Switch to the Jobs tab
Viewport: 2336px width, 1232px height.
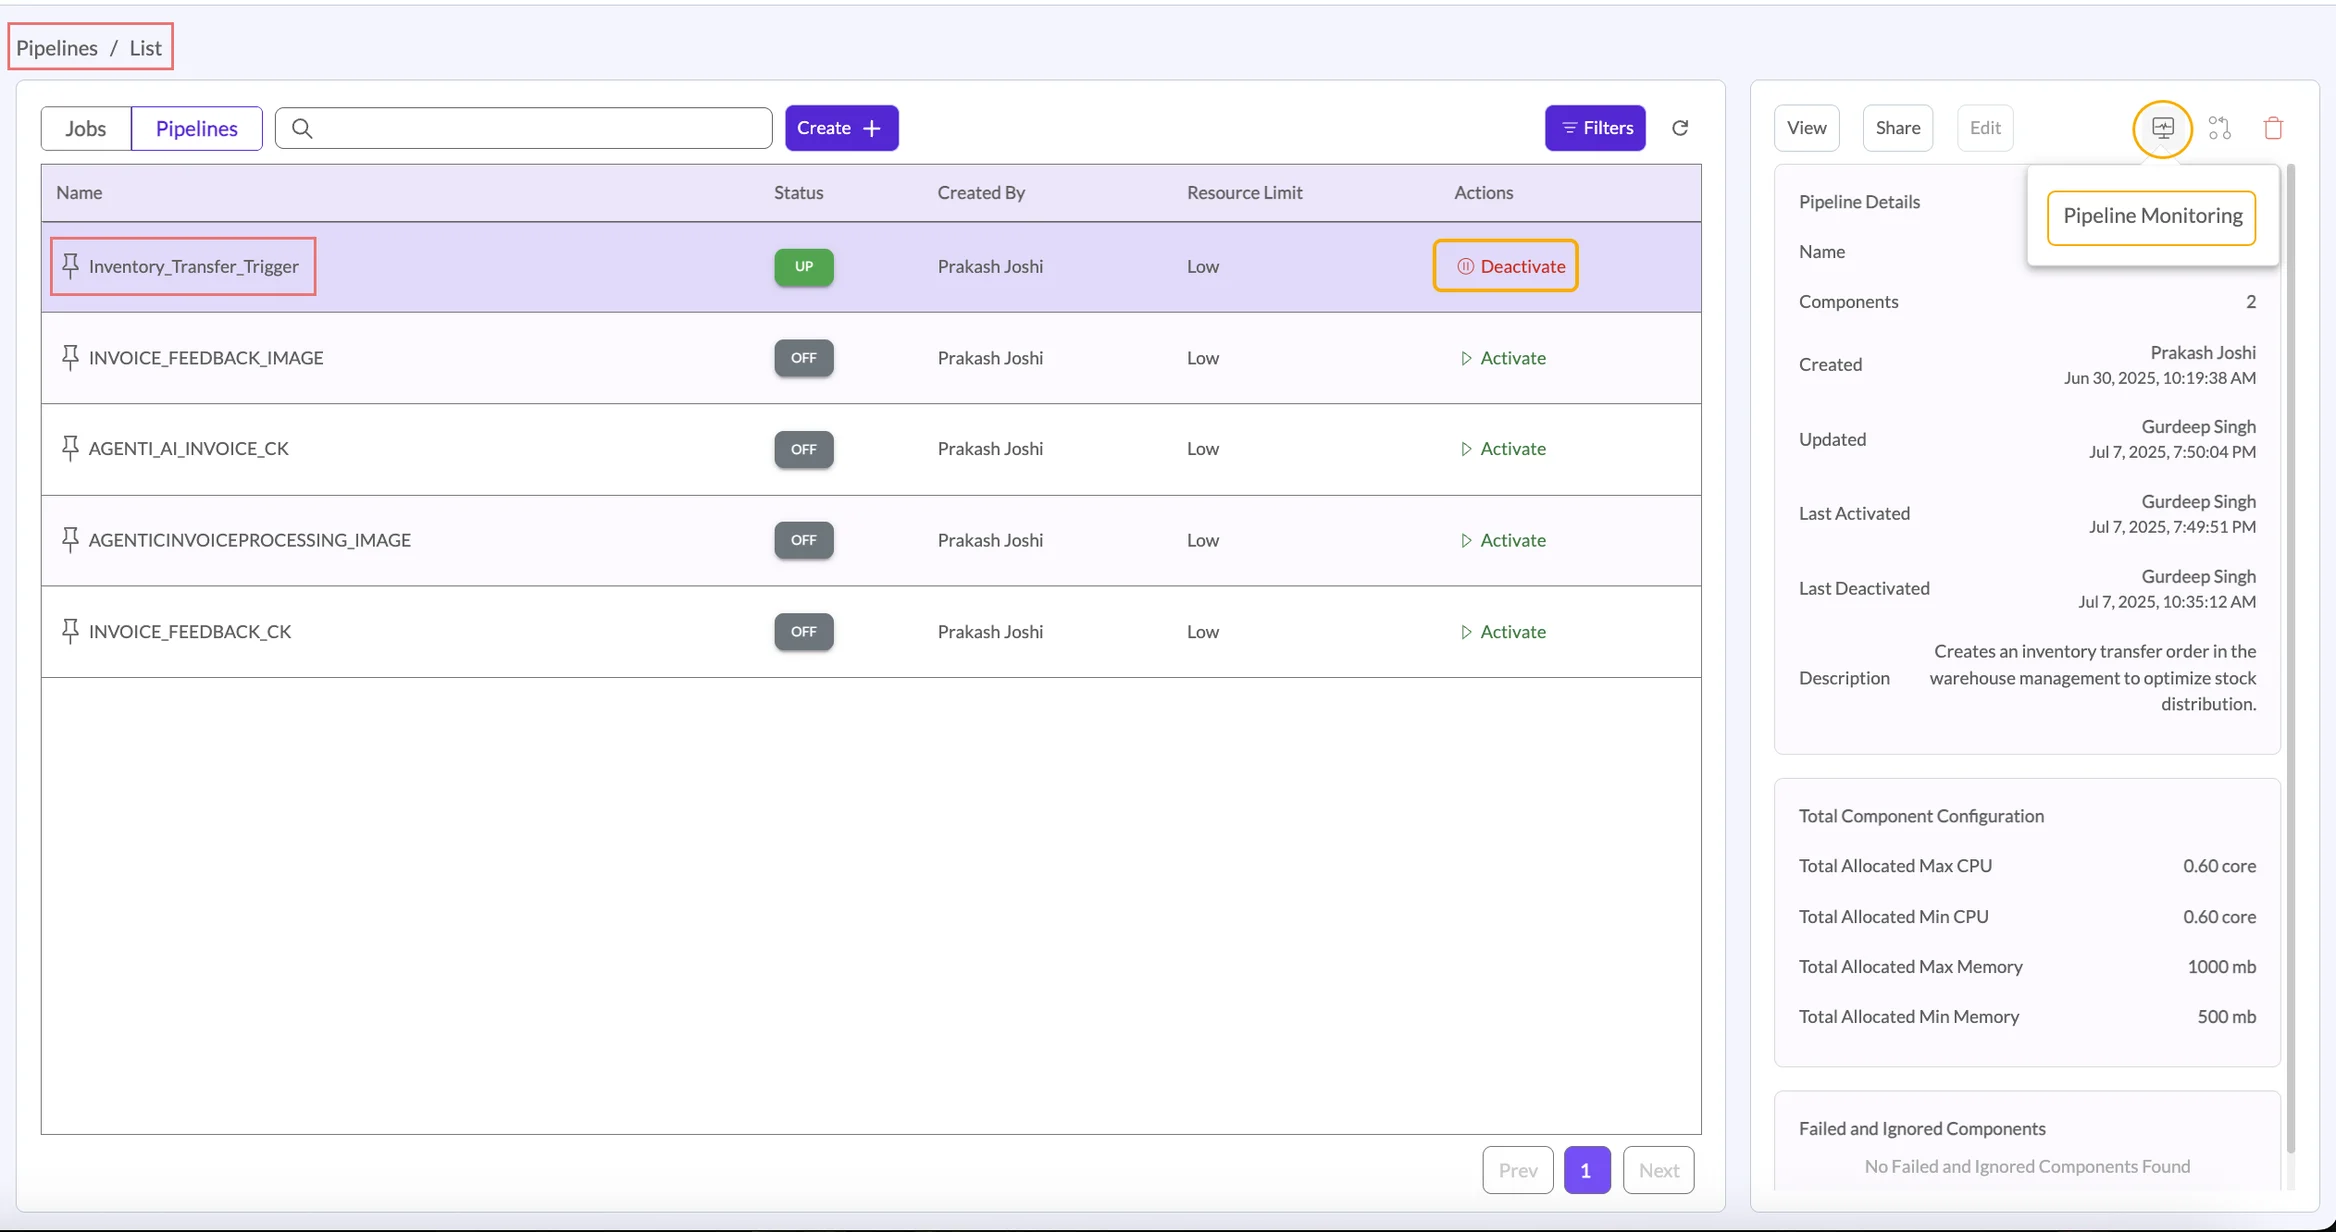point(86,128)
